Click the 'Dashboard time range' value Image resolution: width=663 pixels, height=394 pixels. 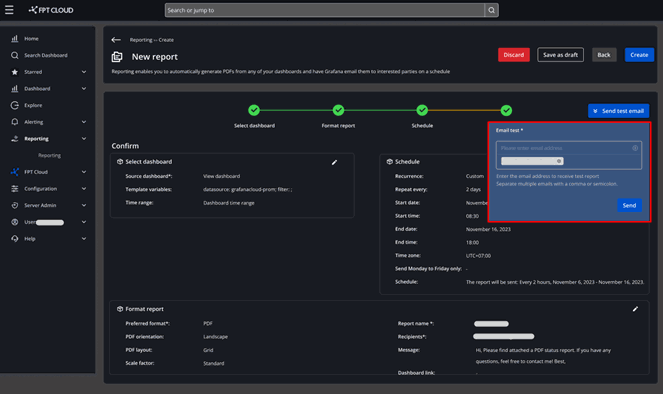pyautogui.click(x=229, y=203)
